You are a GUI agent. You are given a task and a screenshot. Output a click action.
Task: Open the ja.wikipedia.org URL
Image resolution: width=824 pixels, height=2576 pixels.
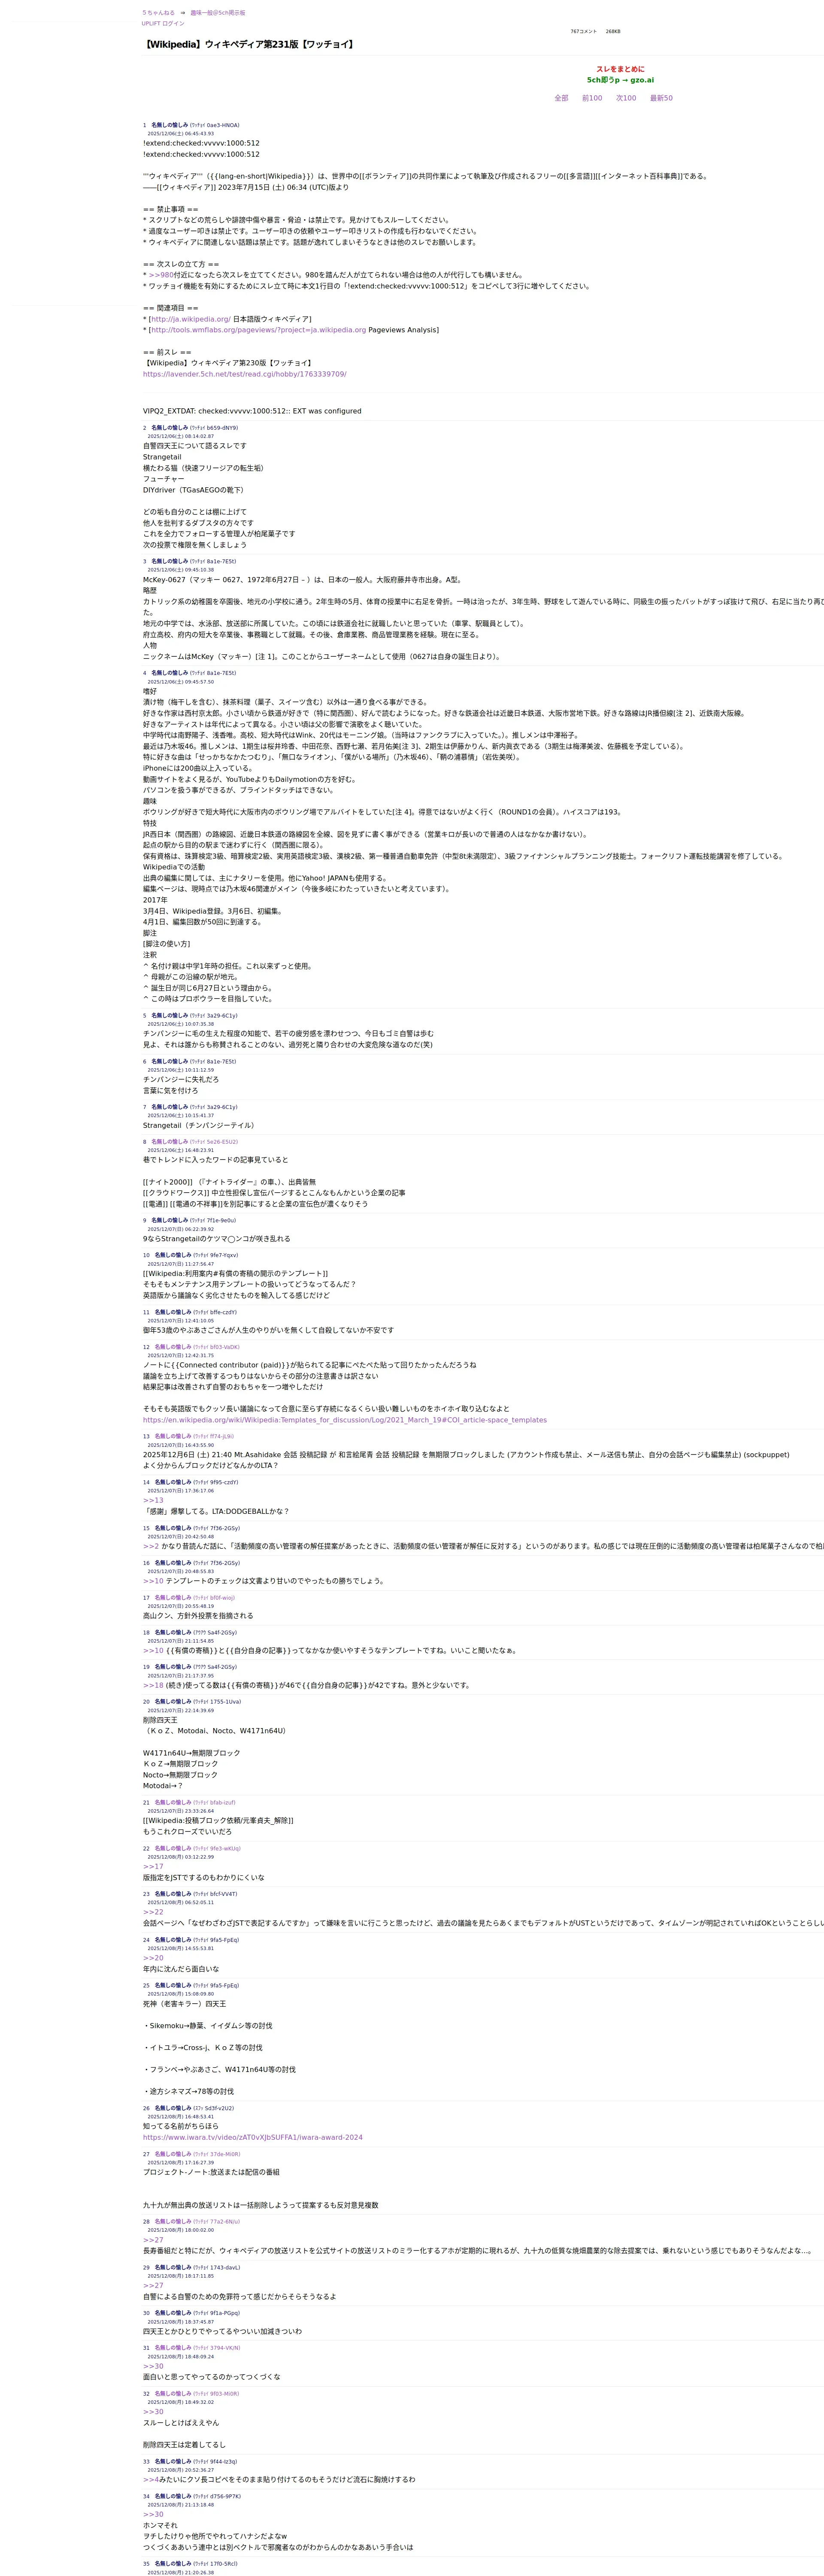(x=190, y=319)
